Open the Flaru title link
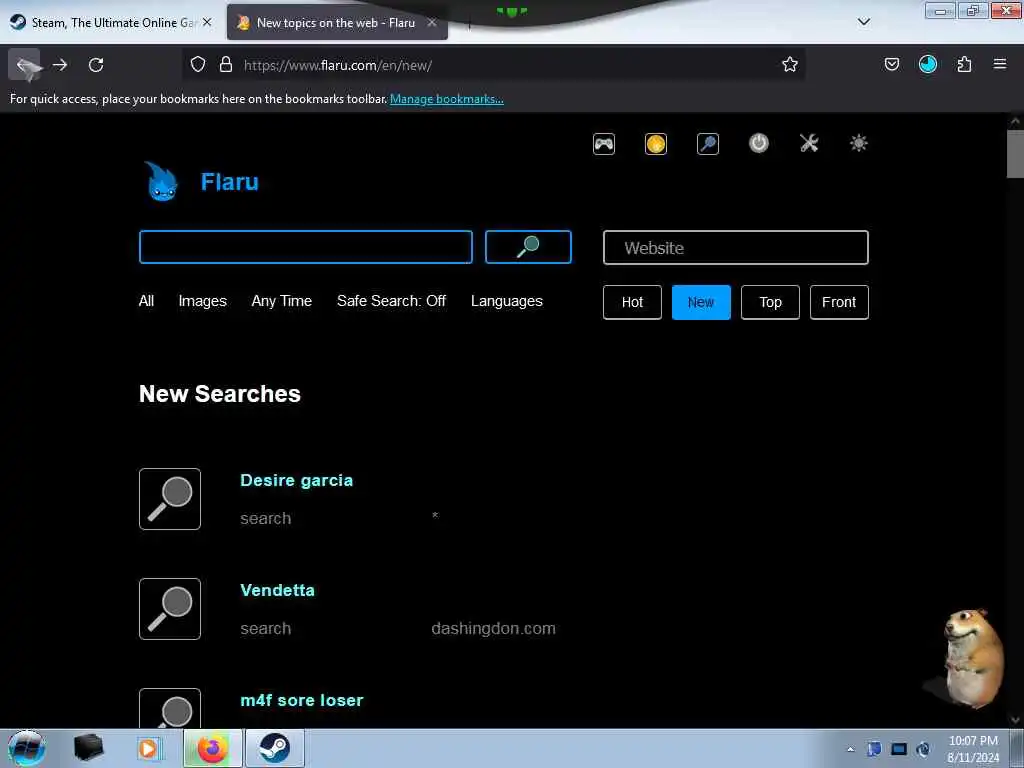 click(229, 182)
